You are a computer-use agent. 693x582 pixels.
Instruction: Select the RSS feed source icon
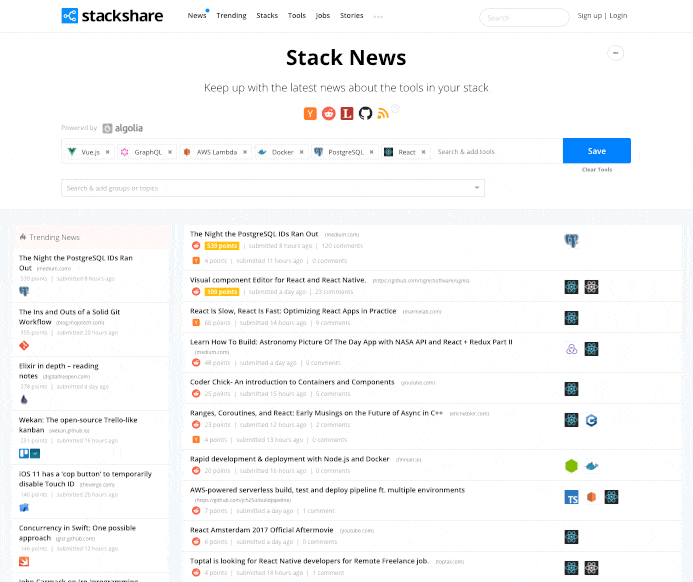383,114
